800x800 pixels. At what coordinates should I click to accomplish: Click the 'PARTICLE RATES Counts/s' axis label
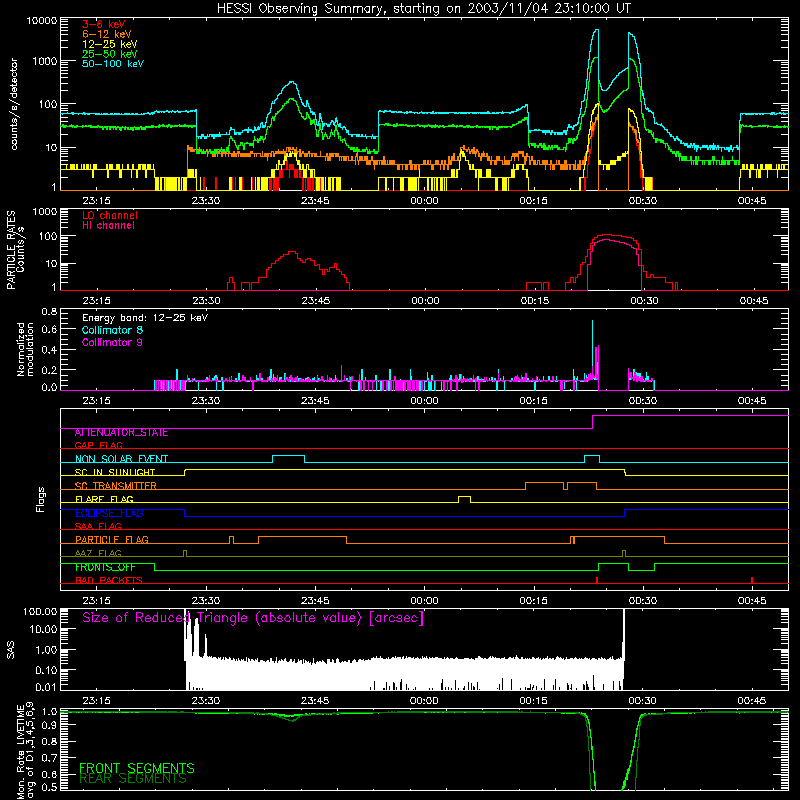pyautogui.click(x=15, y=250)
